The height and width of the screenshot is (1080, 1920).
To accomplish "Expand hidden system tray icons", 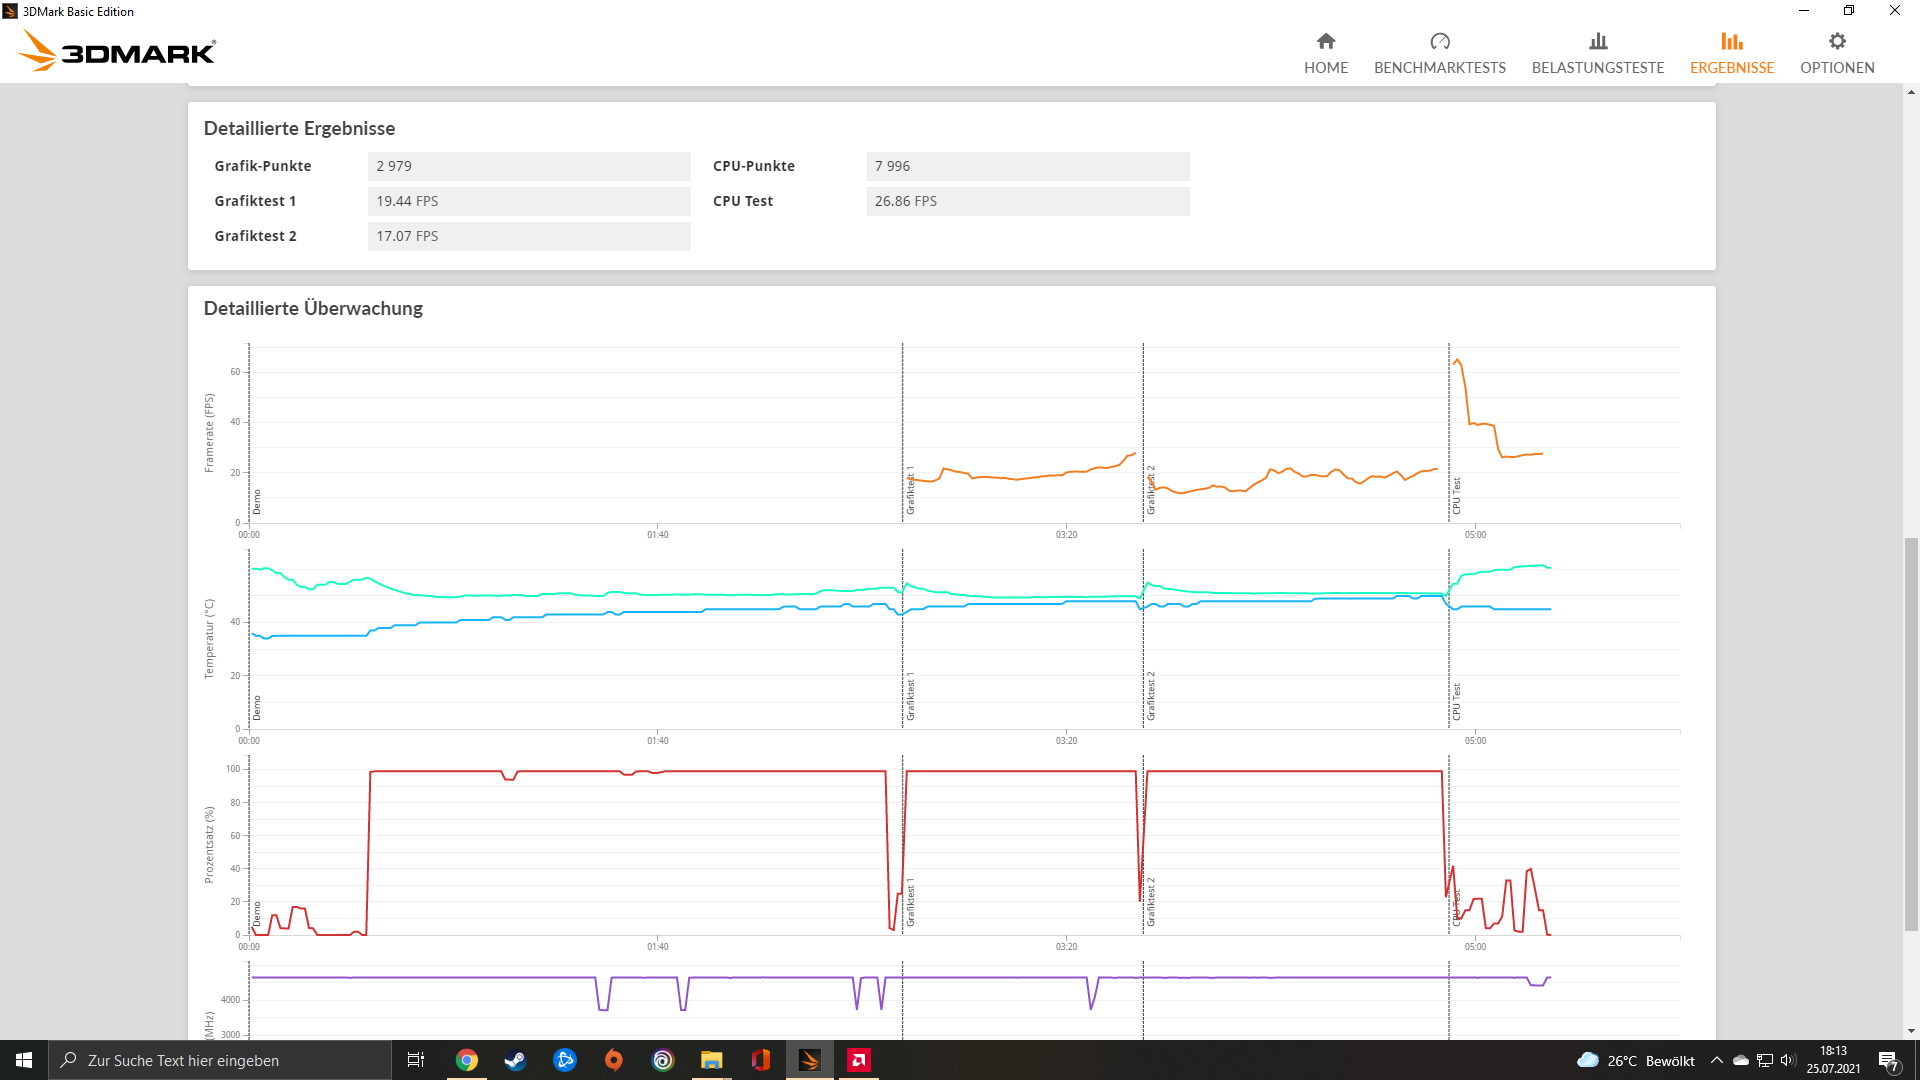I will [1717, 1060].
